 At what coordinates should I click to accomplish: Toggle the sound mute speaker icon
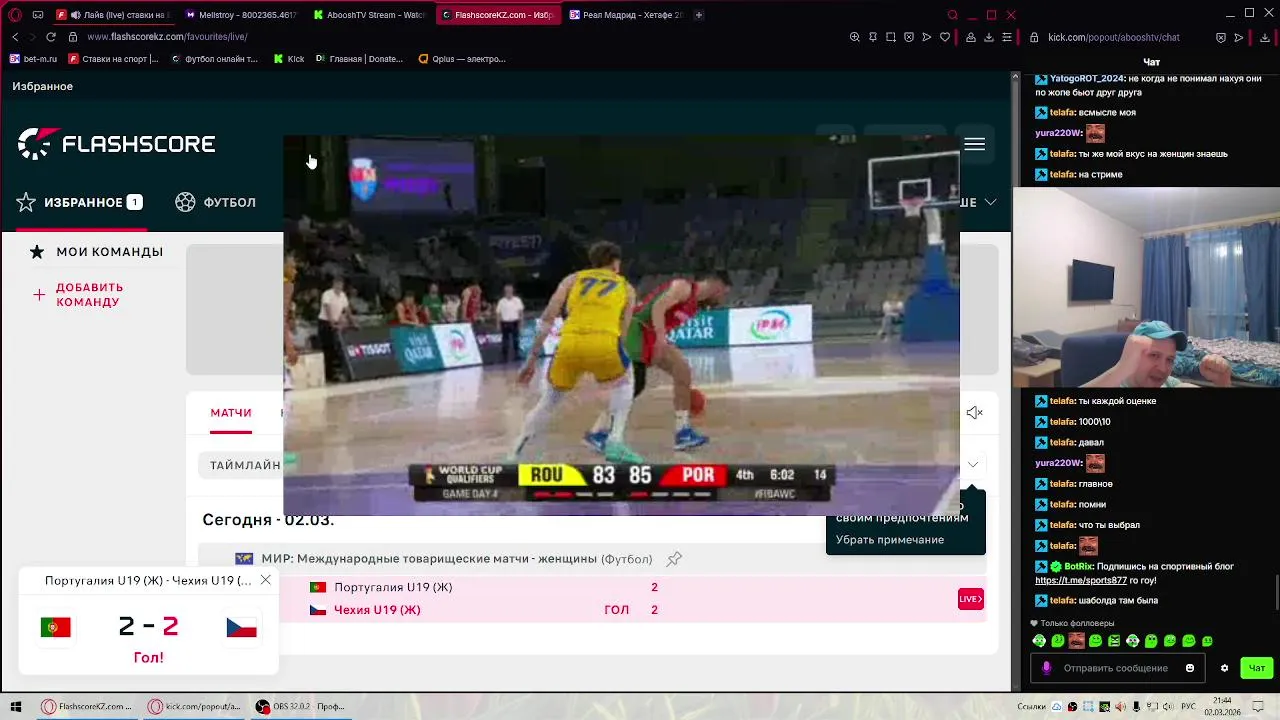pyautogui.click(x=975, y=413)
